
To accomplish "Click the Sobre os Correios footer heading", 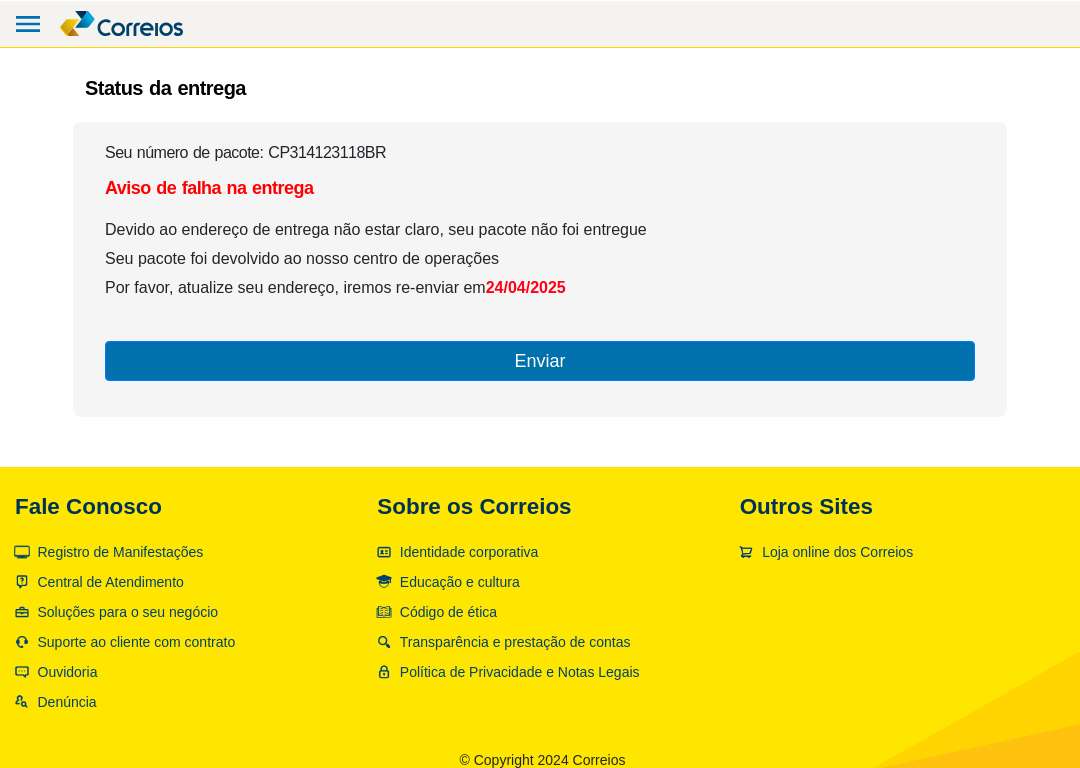I will 475,507.
